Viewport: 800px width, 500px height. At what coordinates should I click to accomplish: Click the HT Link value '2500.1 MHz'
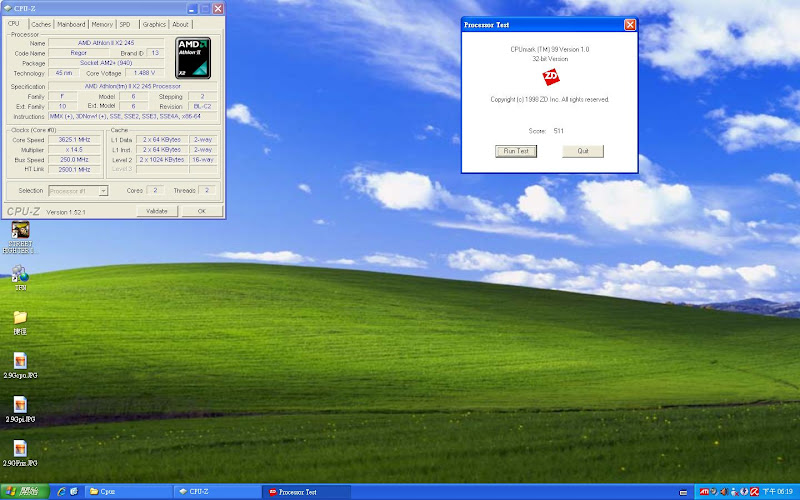[x=74, y=169]
